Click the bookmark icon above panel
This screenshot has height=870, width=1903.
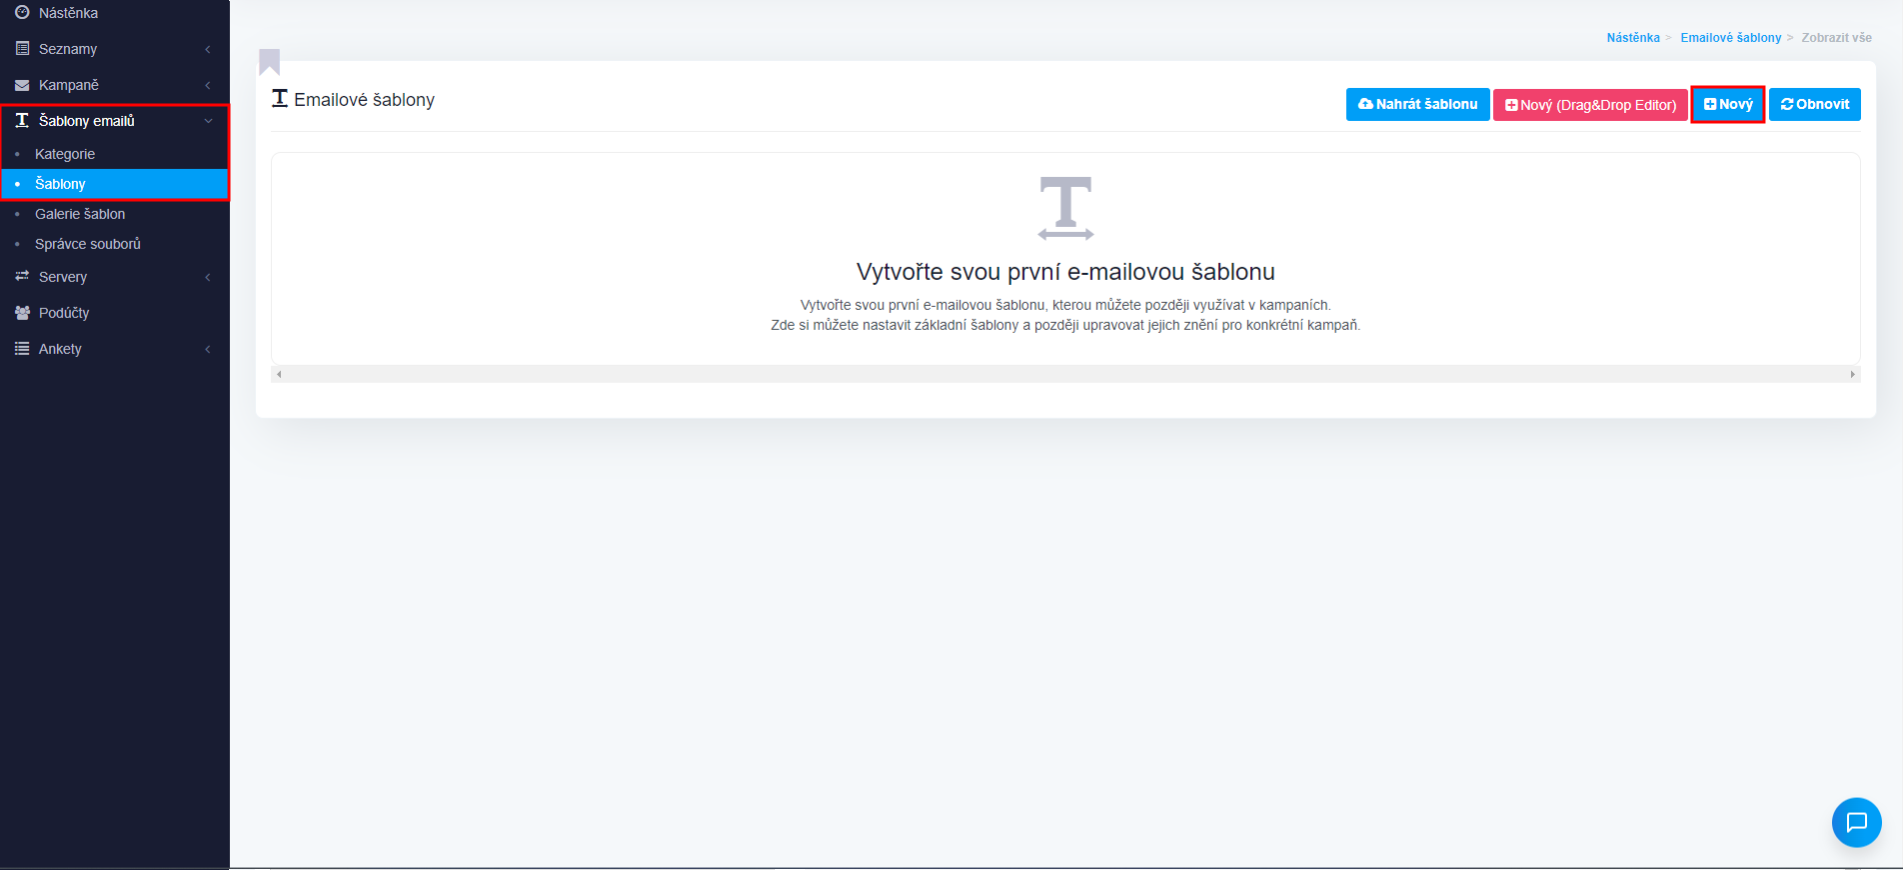pyautogui.click(x=269, y=61)
